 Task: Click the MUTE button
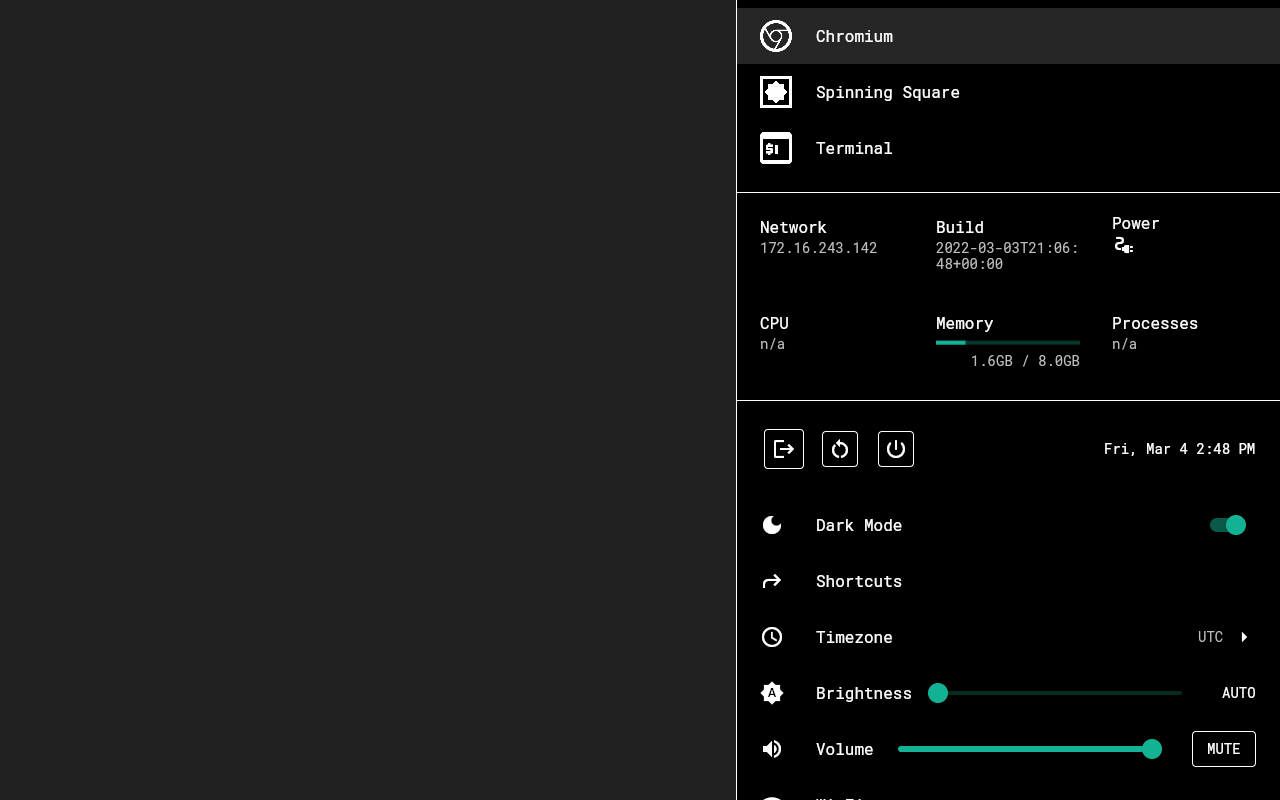(x=1223, y=749)
